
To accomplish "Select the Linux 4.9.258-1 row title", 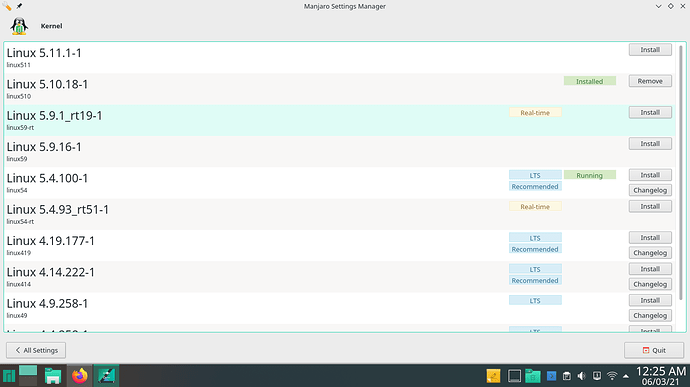I will tap(47, 303).
